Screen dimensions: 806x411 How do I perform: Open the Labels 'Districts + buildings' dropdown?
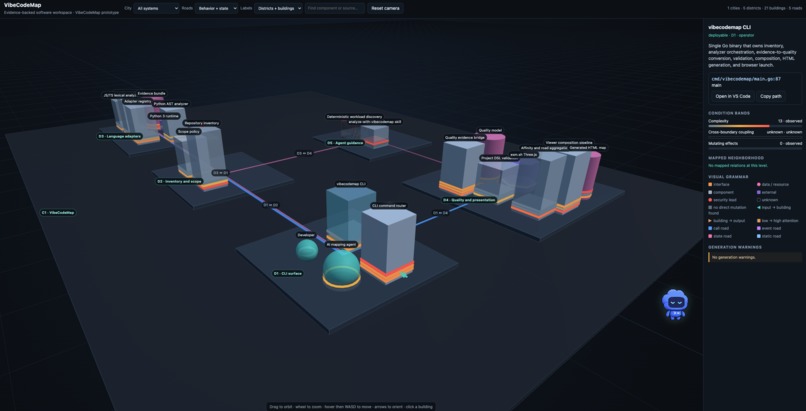coord(278,8)
